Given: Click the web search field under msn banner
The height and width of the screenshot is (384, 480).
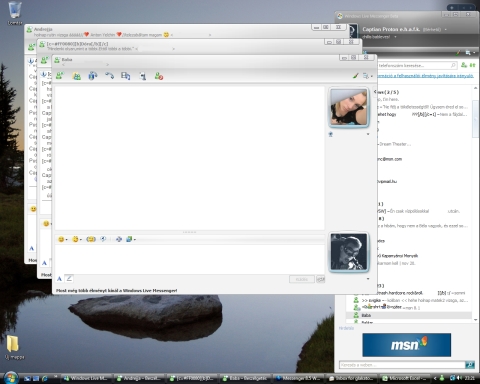Looking at the screenshot, I should click(x=402, y=365).
